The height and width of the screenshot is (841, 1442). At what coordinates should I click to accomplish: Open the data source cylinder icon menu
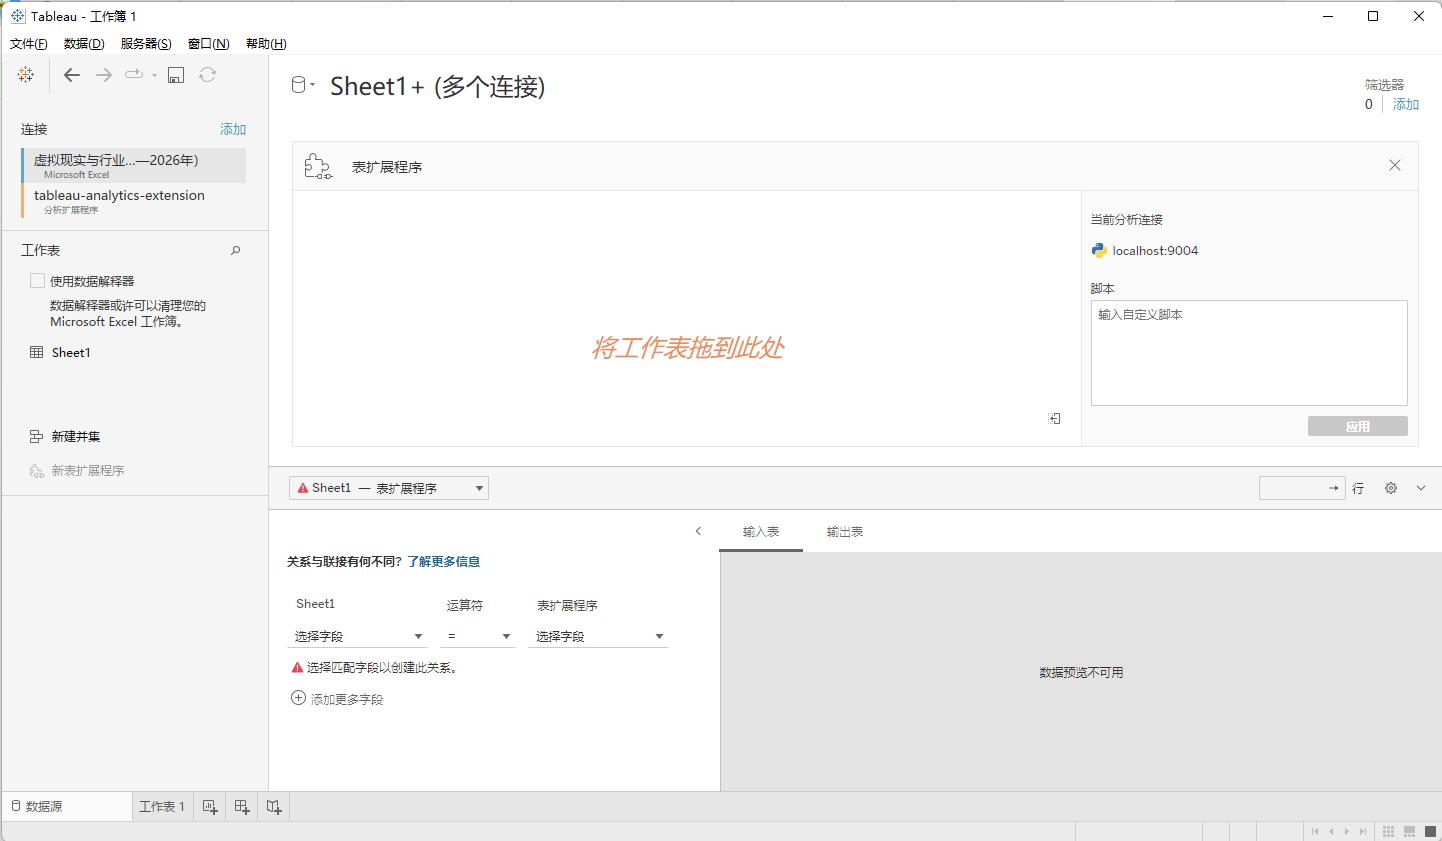302,85
